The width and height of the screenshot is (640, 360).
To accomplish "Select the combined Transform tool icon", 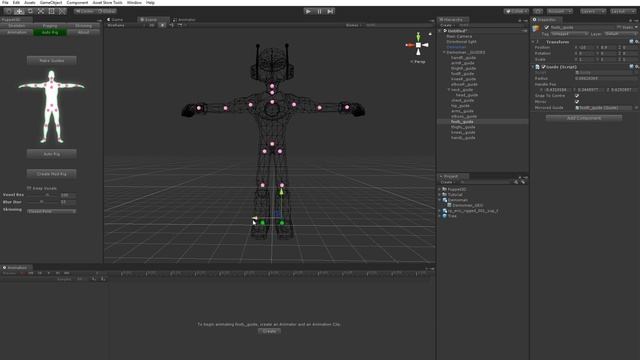I will pyautogui.click(x=62, y=11).
